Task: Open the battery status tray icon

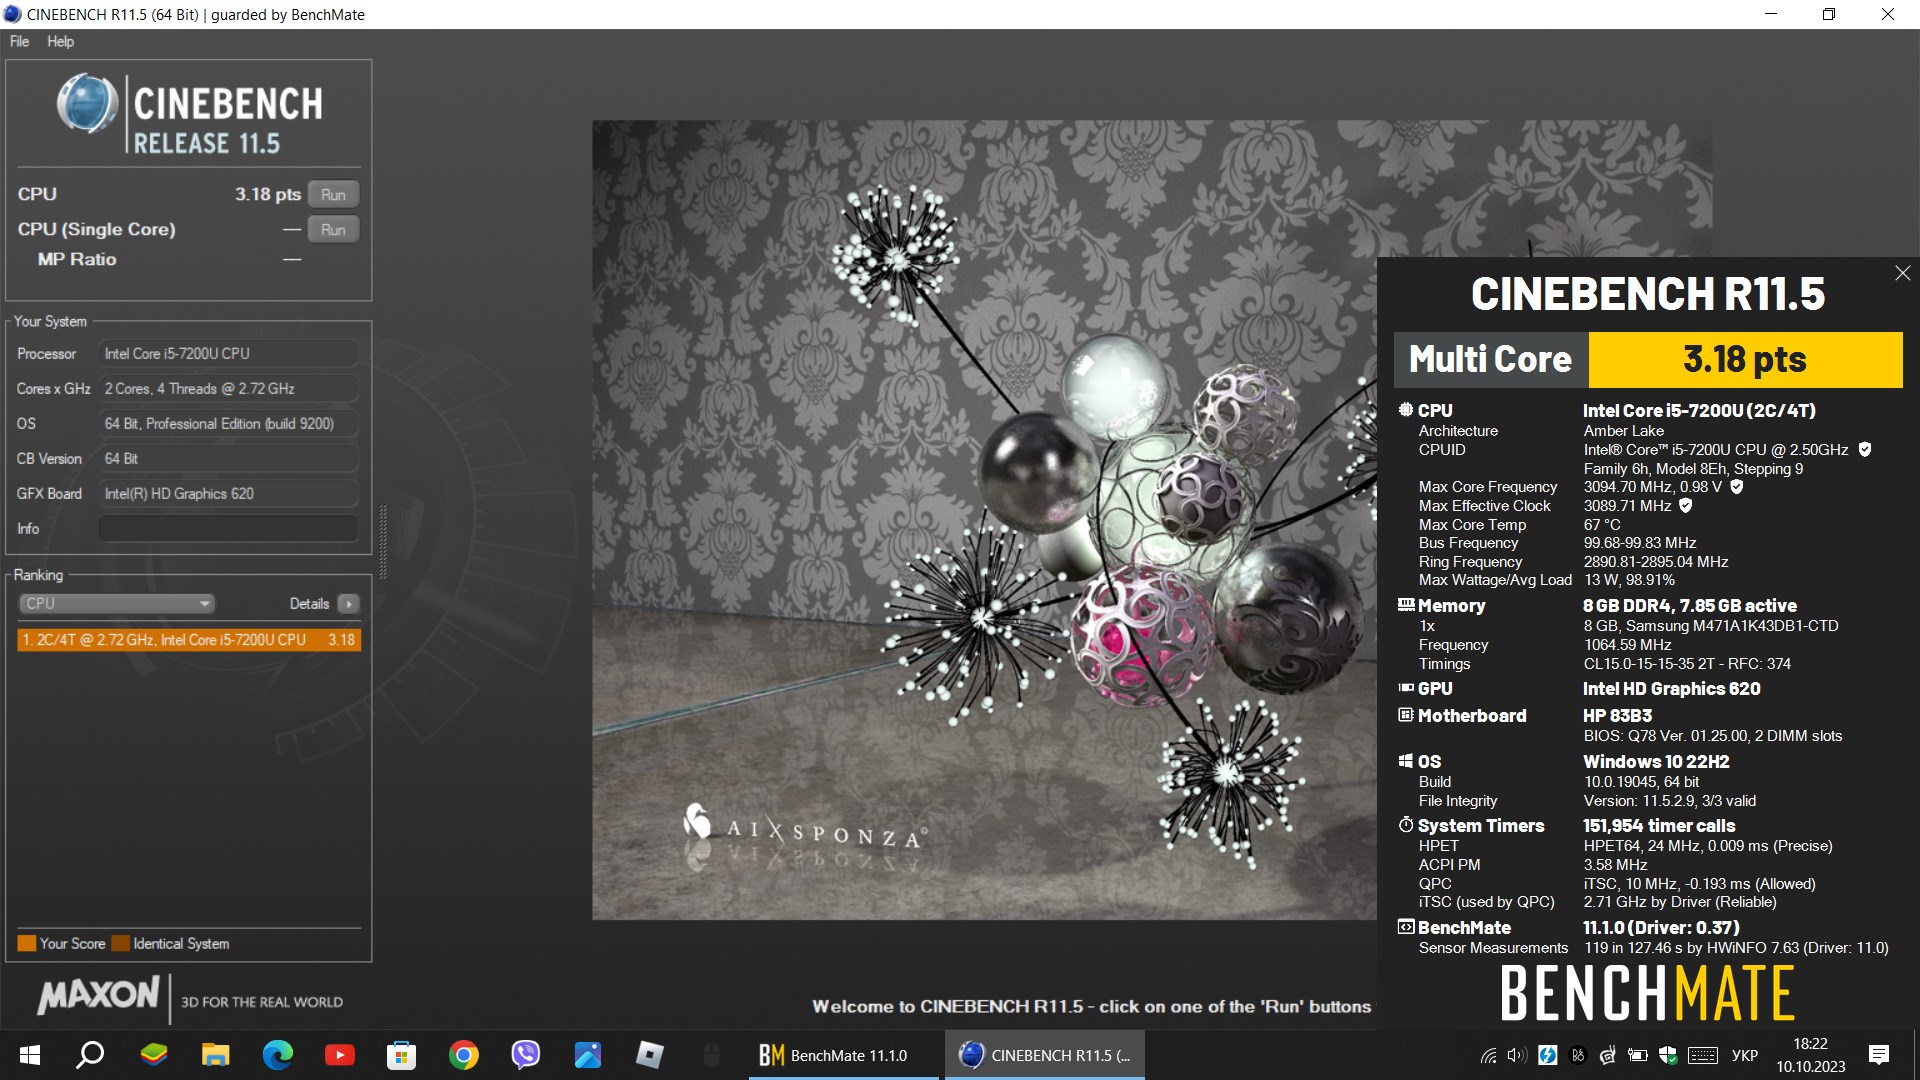Action: (x=1638, y=1055)
